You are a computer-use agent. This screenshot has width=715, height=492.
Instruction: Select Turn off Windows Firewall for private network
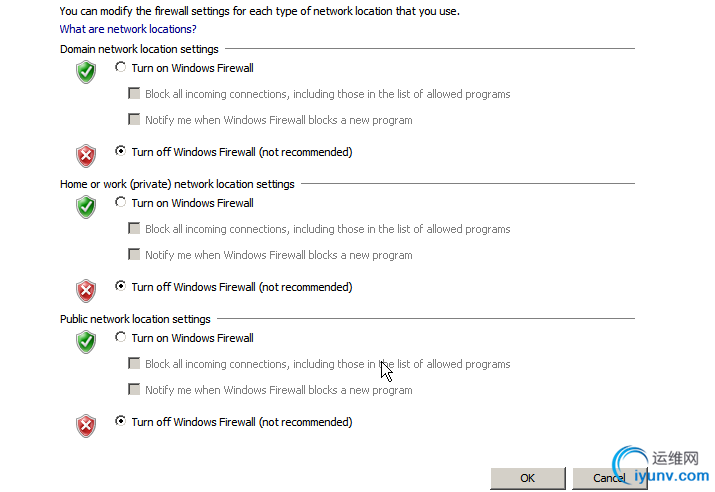point(121,287)
